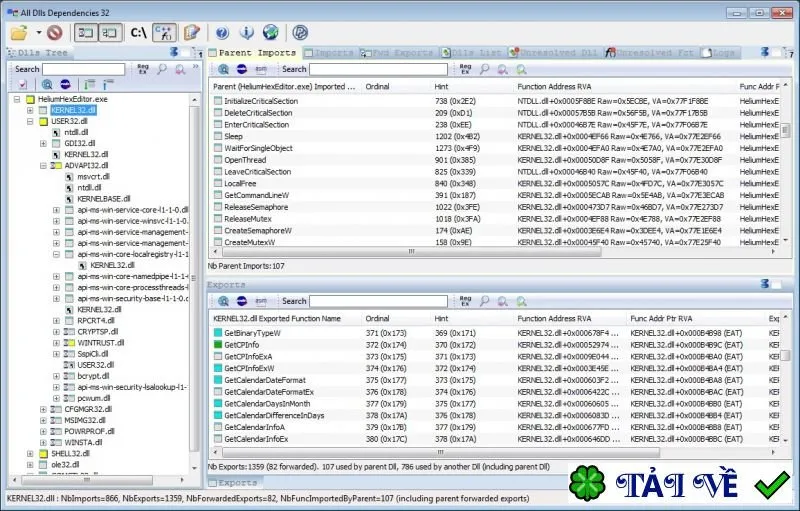Check the InitializeCriticalSection row checkbox
This screenshot has height=511, width=800.
coord(218,101)
